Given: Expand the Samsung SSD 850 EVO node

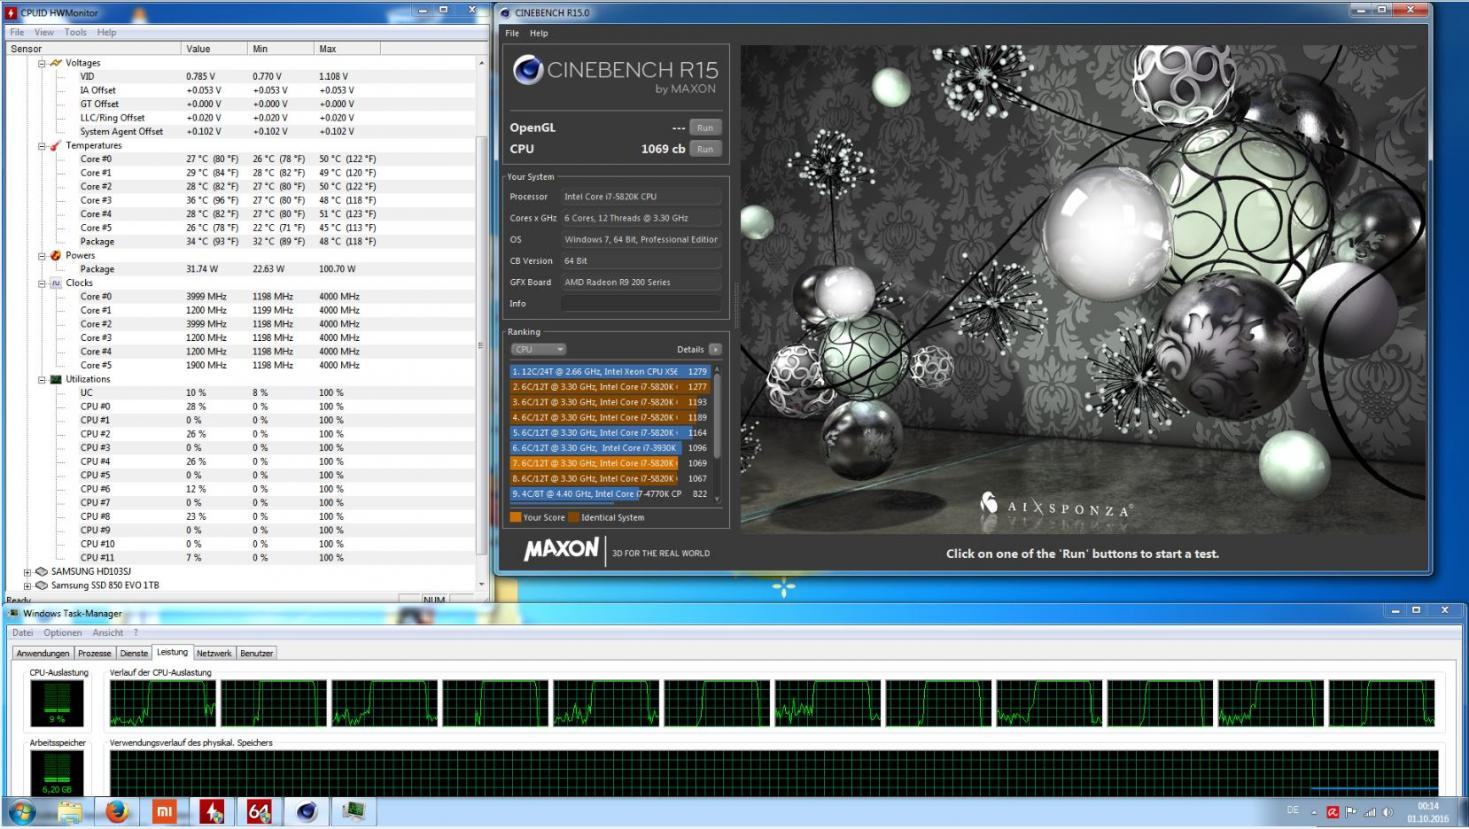Looking at the screenshot, I should tap(27, 586).
